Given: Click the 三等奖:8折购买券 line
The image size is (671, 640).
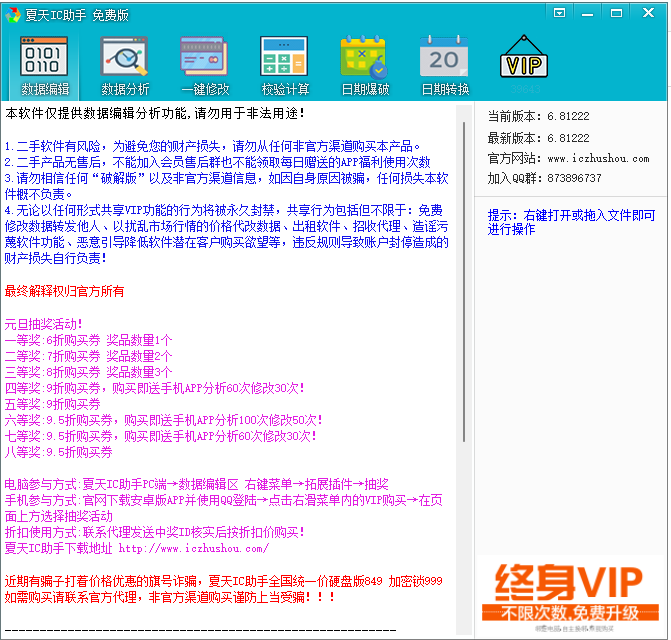Looking at the screenshot, I should 88,372.
